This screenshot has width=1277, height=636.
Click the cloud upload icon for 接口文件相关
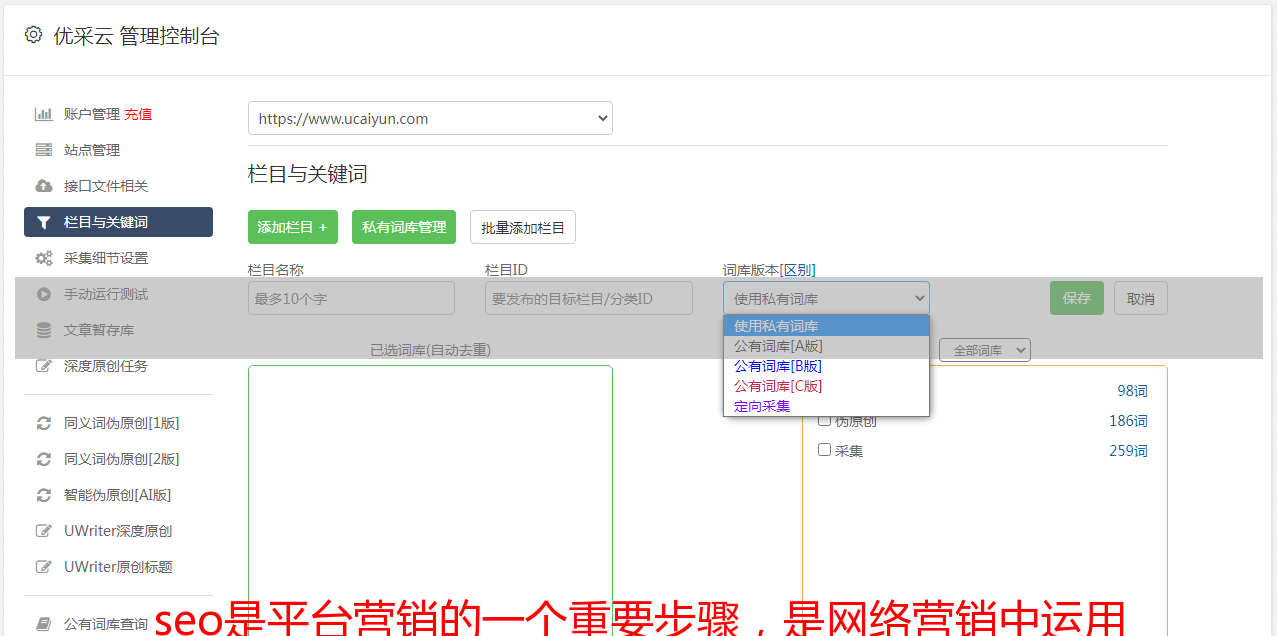tap(44, 186)
